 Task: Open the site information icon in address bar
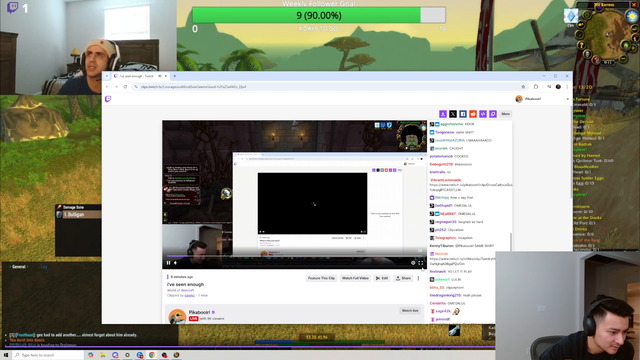pyautogui.click(x=136, y=87)
